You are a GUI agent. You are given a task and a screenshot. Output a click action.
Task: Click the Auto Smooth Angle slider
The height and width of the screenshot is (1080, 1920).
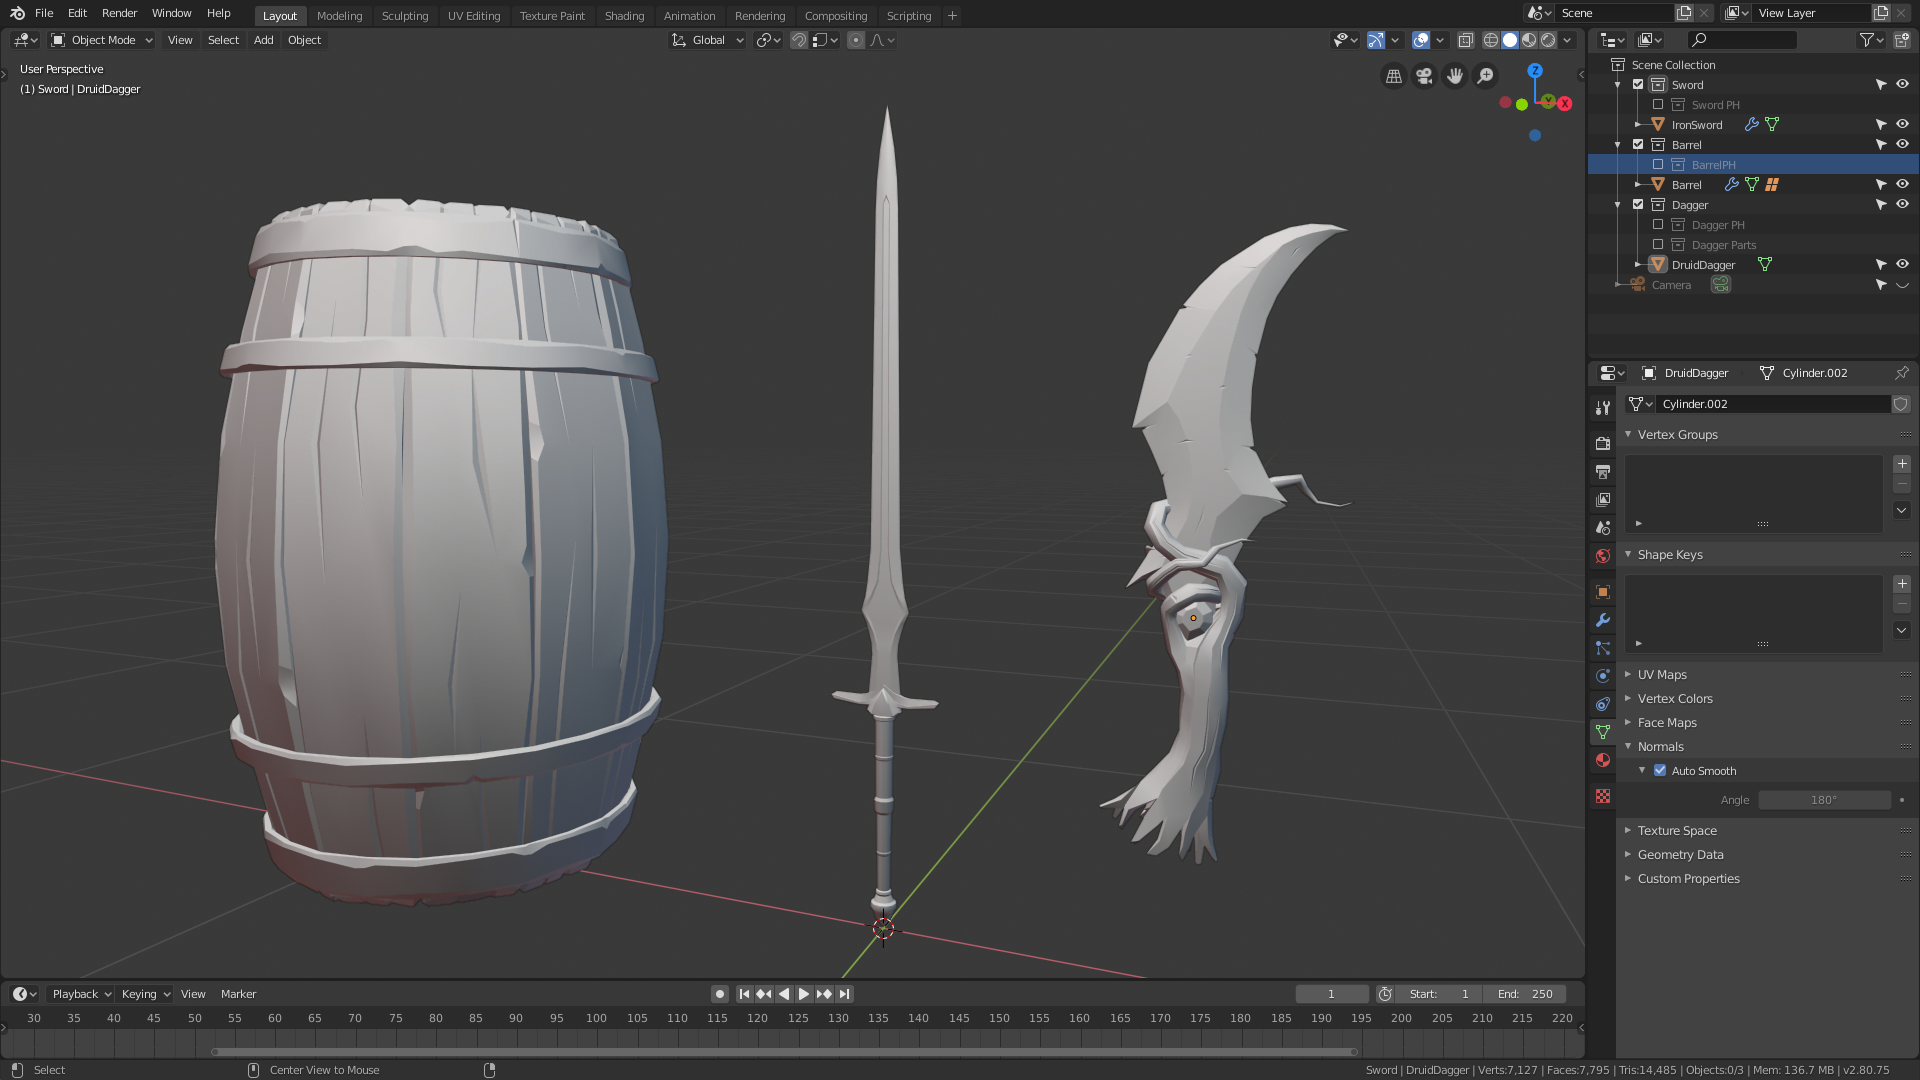pyautogui.click(x=1823, y=800)
